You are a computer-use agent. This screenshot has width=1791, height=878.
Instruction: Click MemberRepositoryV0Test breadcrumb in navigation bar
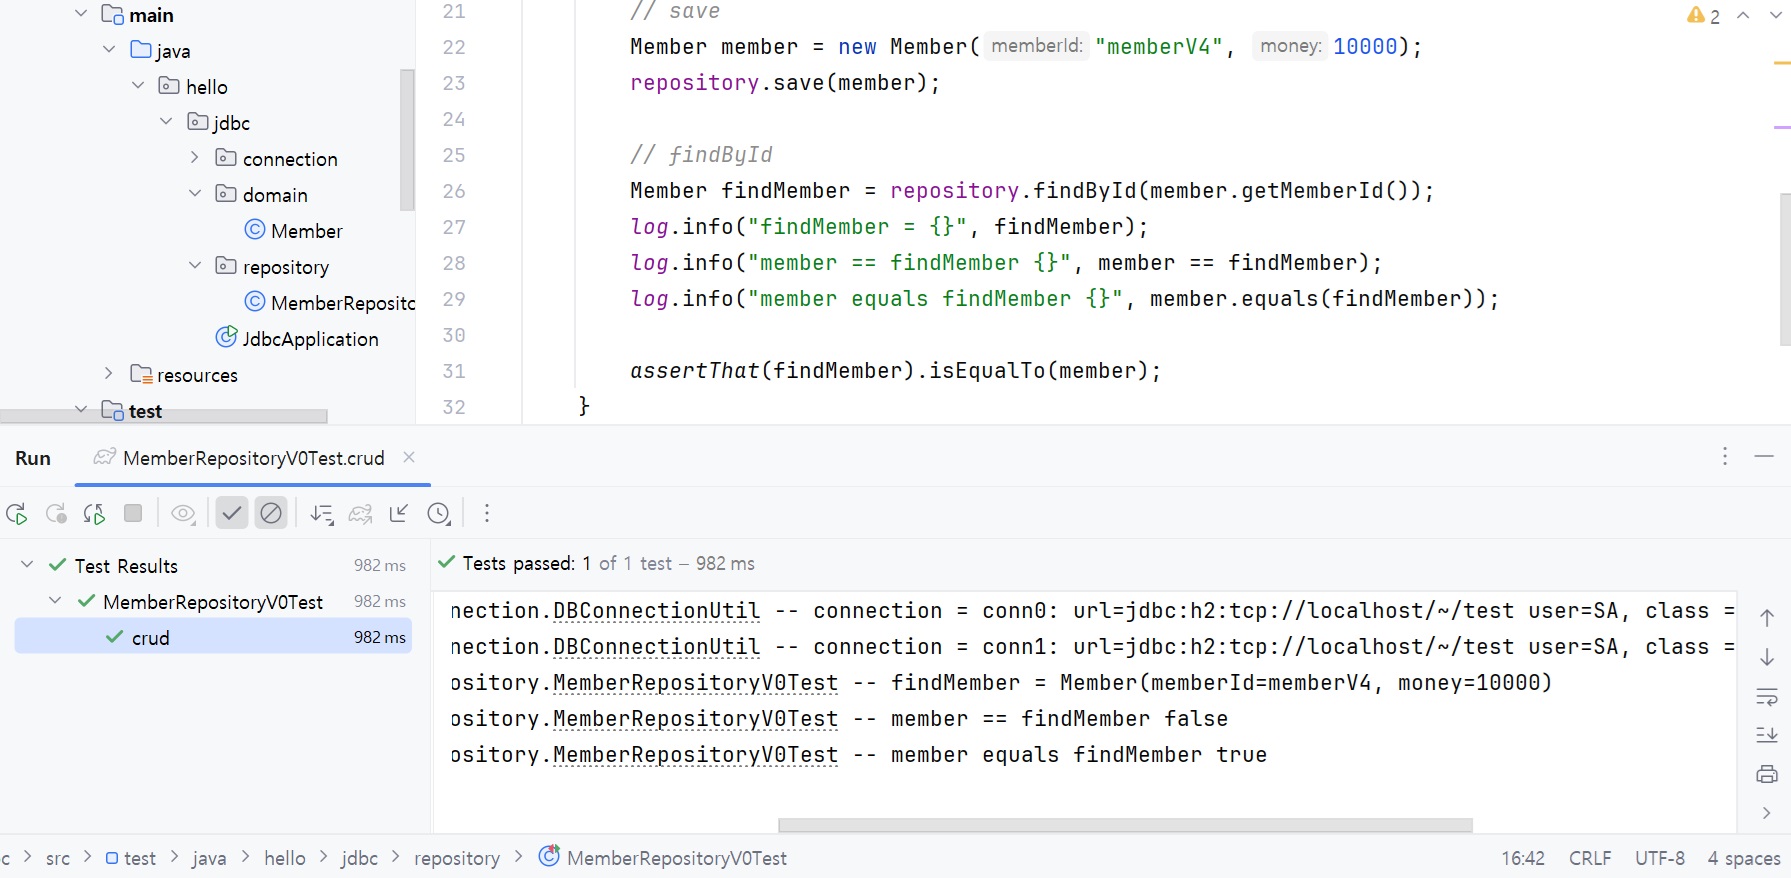(663, 858)
